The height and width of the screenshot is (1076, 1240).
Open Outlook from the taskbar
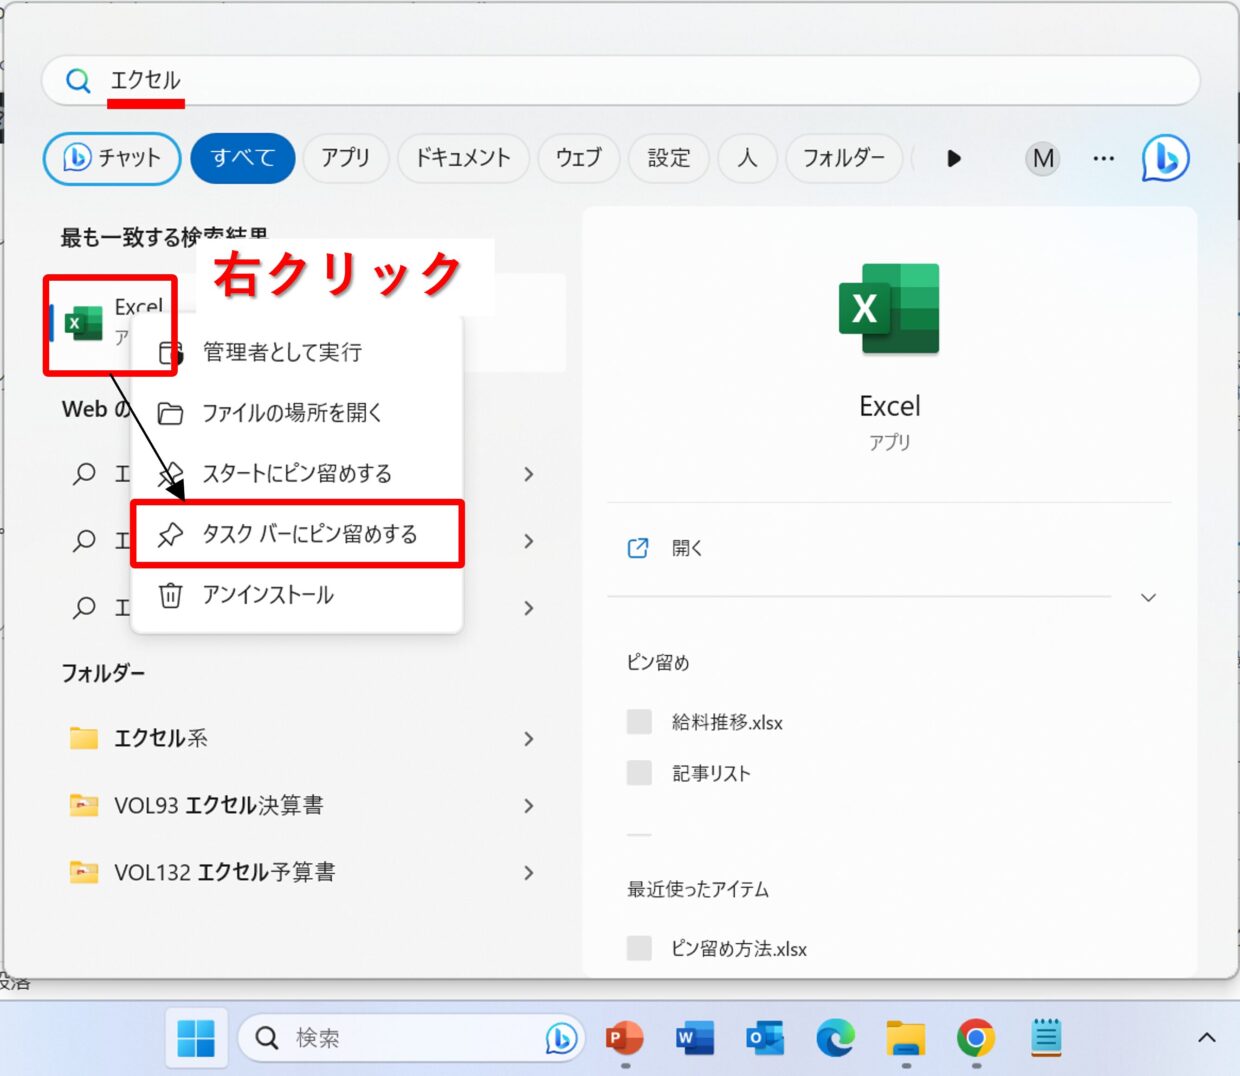pyautogui.click(x=765, y=1038)
